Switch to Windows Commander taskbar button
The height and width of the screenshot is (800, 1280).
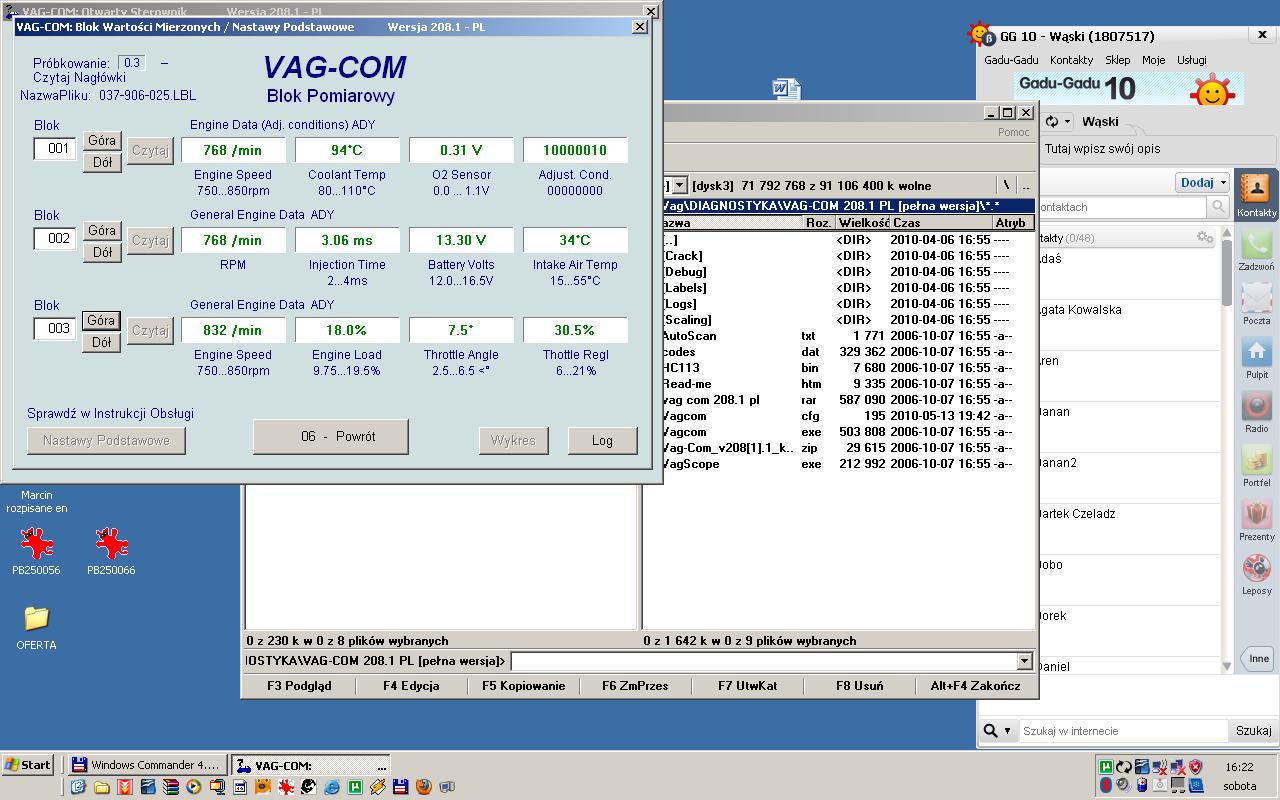click(146, 765)
